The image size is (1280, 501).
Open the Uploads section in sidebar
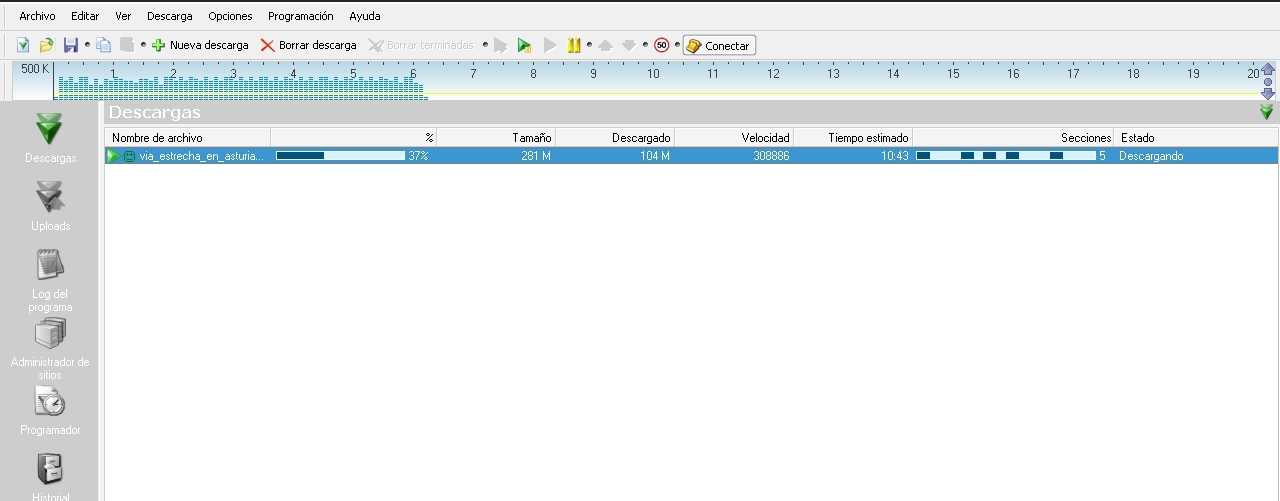tap(50, 204)
